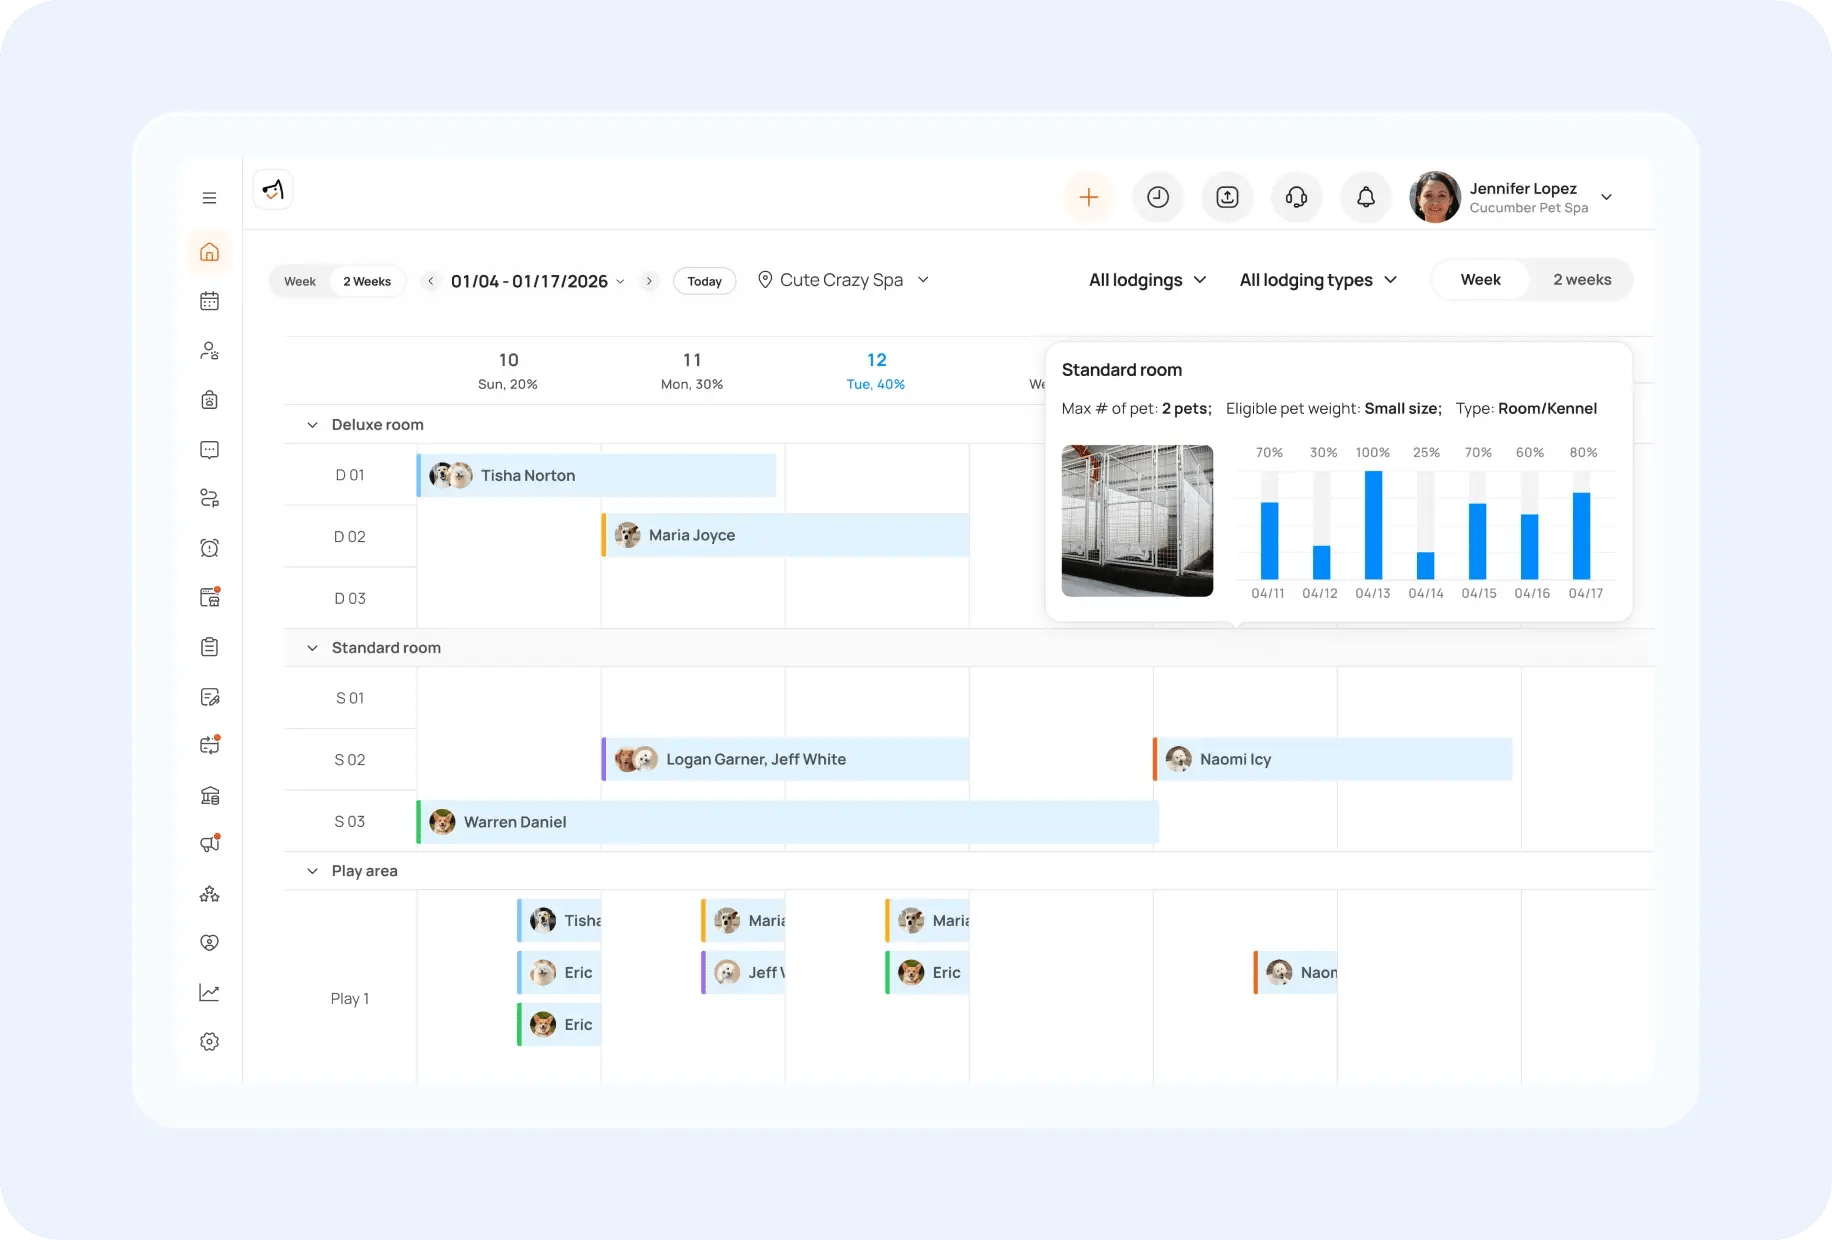The height and width of the screenshot is (1240, 1832).
Task: Click the Today button
Action: (704, 281)
